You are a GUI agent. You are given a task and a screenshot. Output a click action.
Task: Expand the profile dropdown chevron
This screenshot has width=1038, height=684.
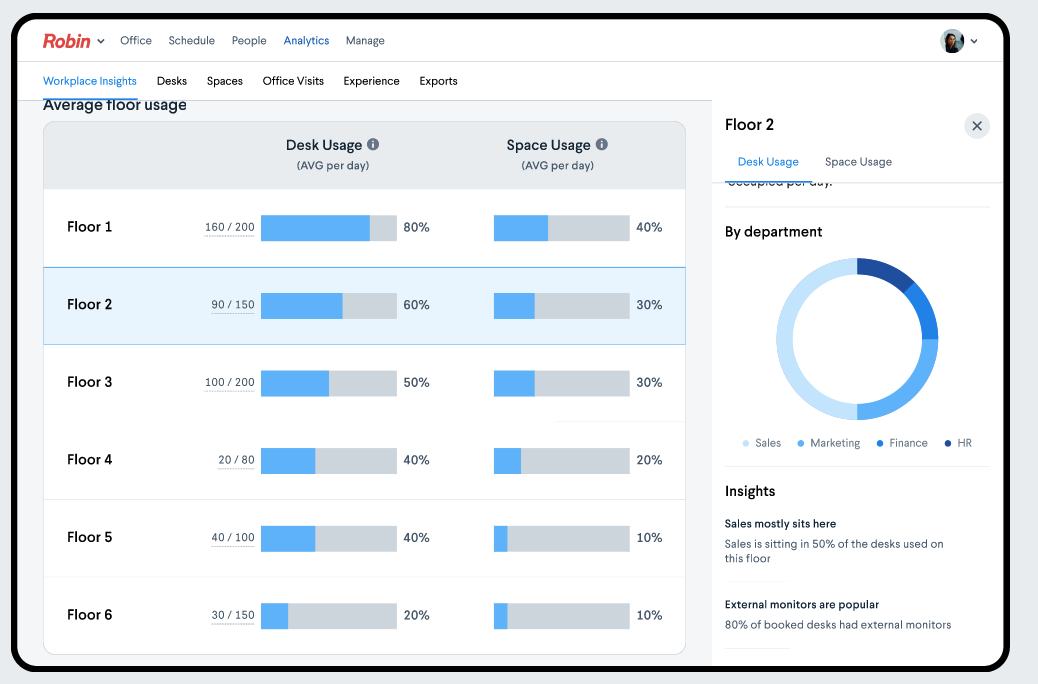click(x=974, y=41)
